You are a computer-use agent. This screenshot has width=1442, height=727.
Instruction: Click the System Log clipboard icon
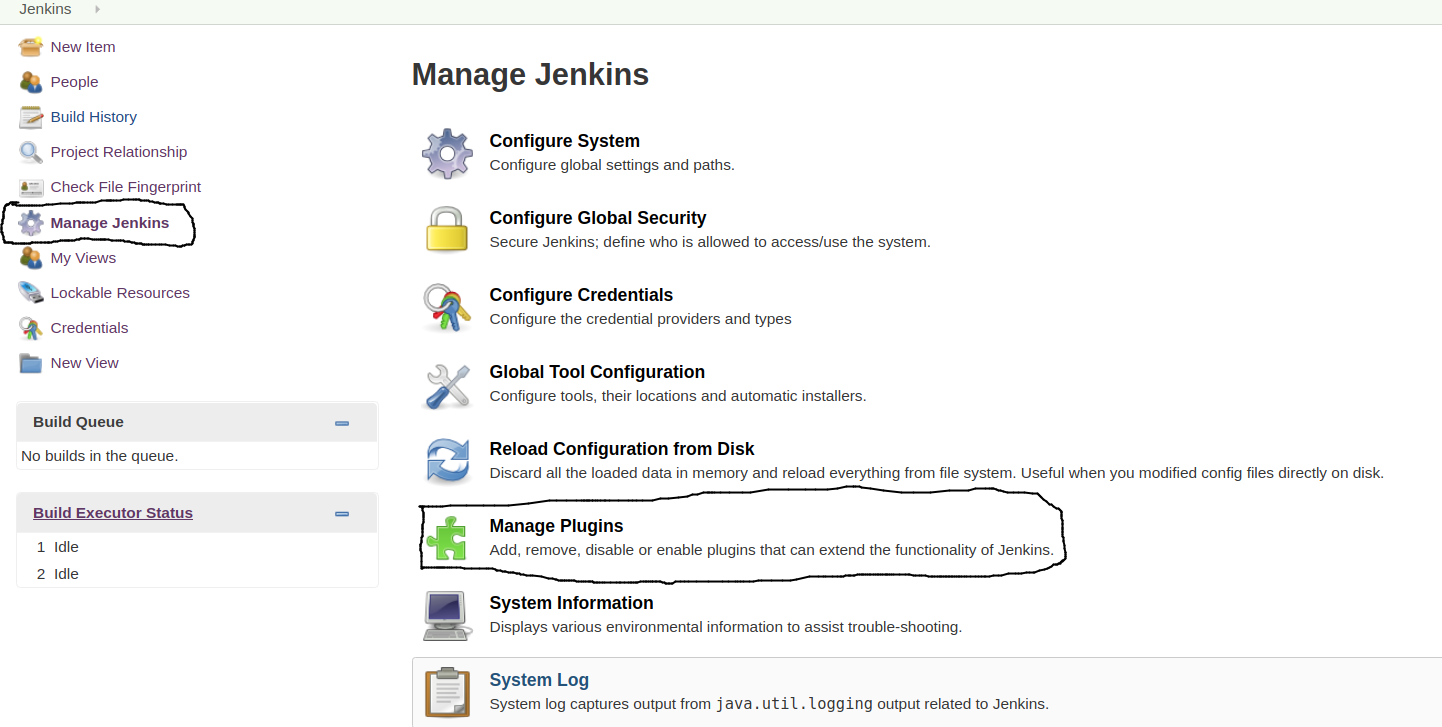click(x=446, y=692)
